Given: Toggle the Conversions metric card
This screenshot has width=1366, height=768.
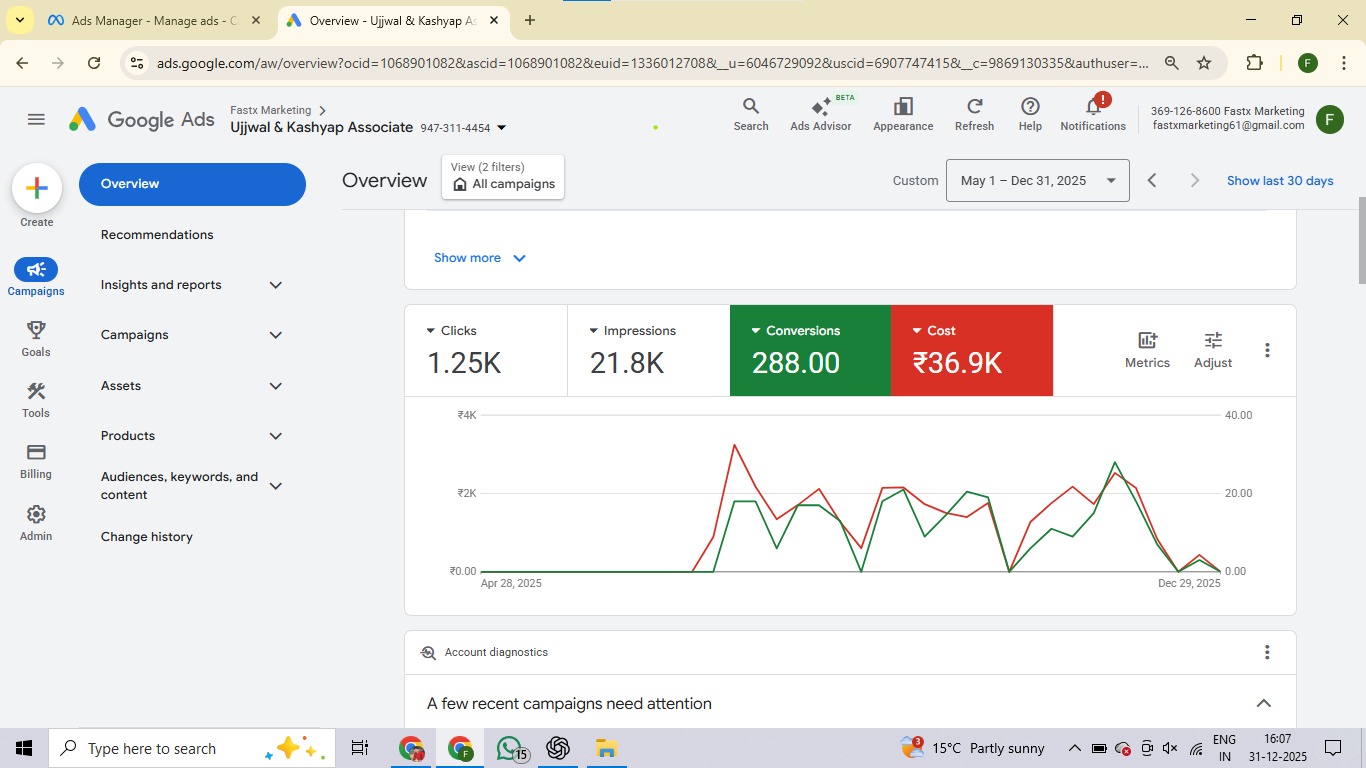Looking at the screenshot, I should click(x=810, y=350).
